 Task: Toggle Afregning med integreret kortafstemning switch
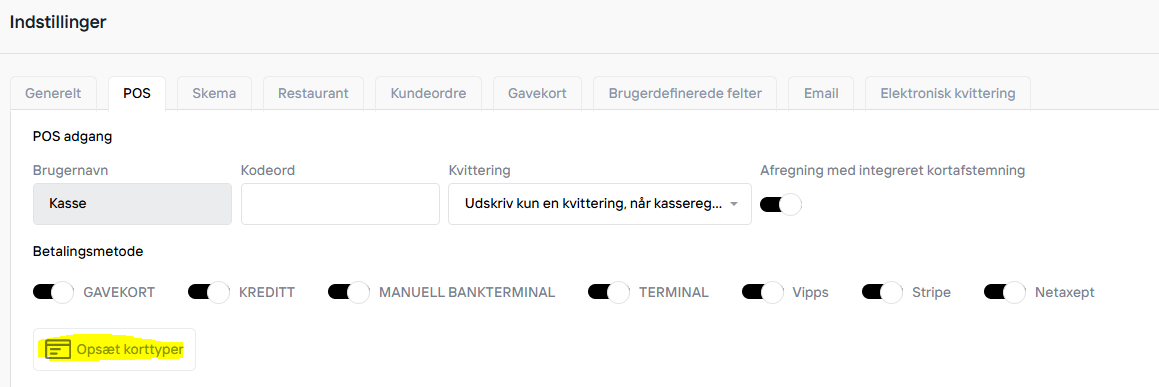781,204
